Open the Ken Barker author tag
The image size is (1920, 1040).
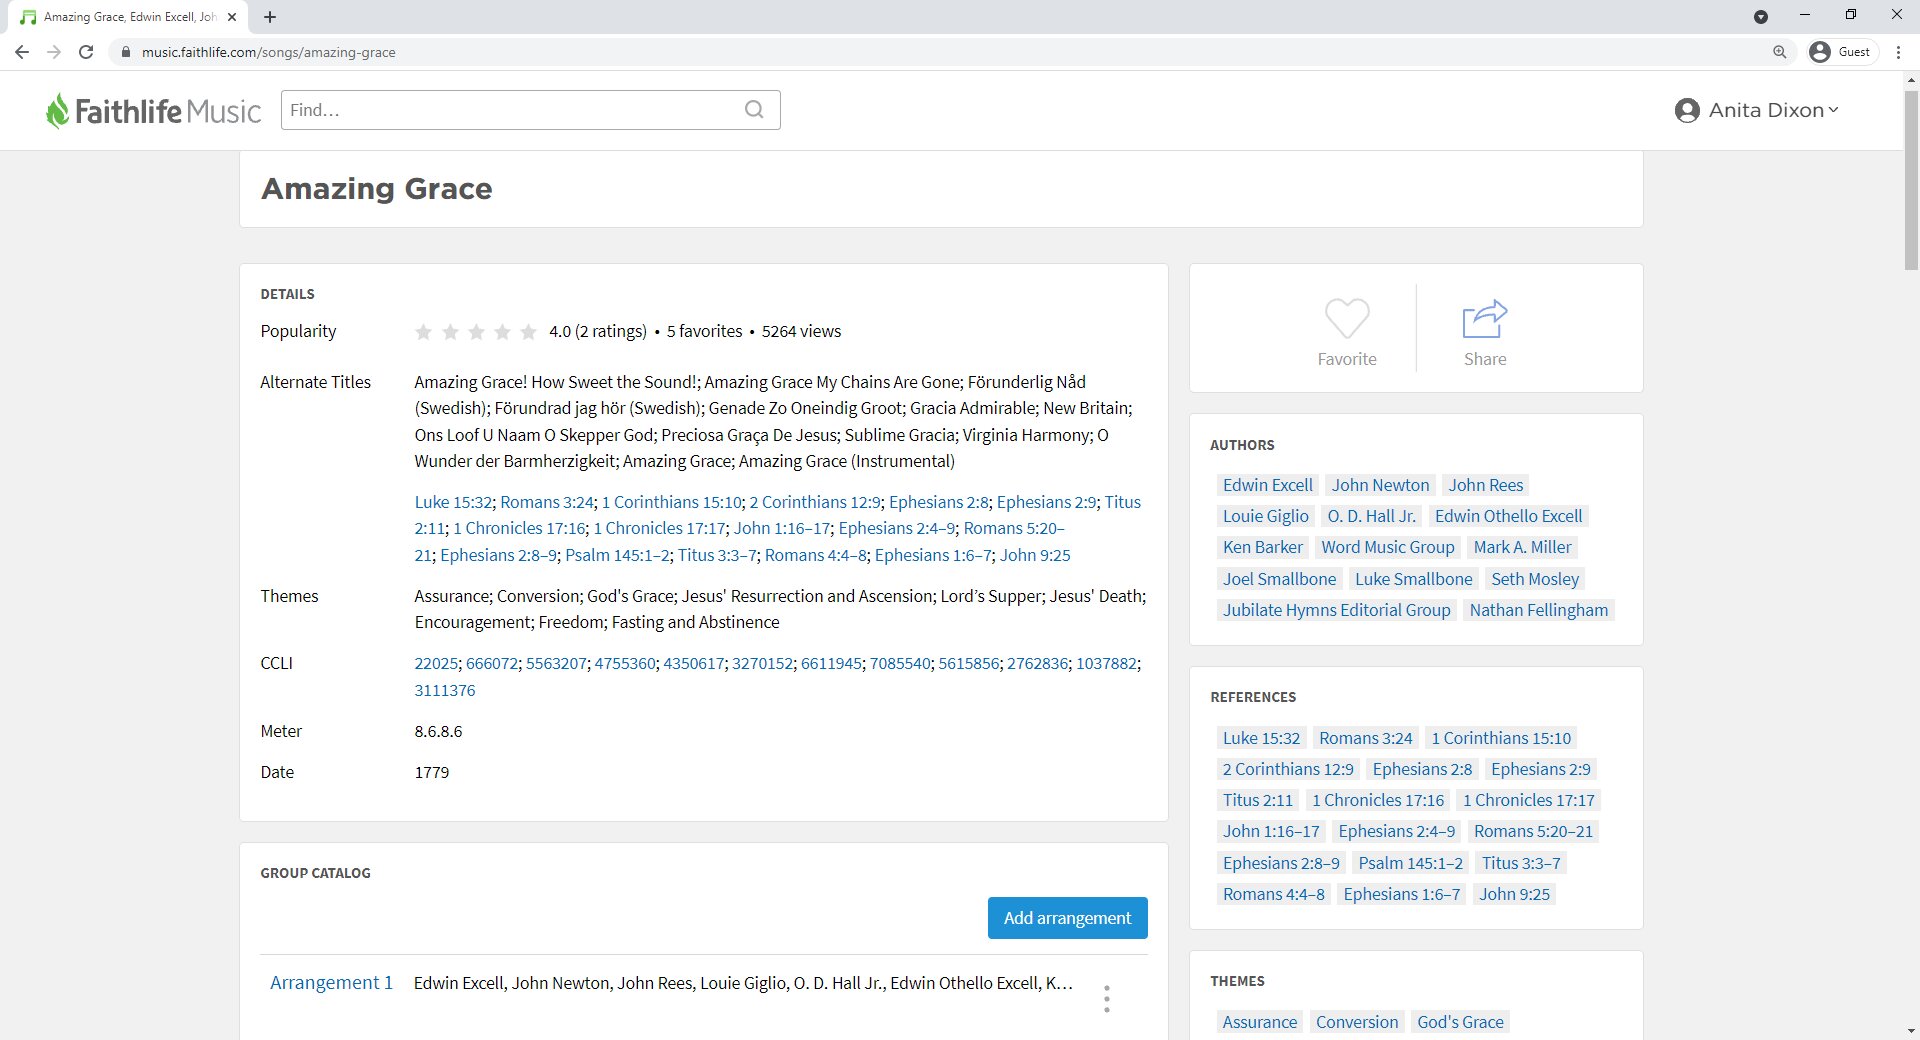1262,547
